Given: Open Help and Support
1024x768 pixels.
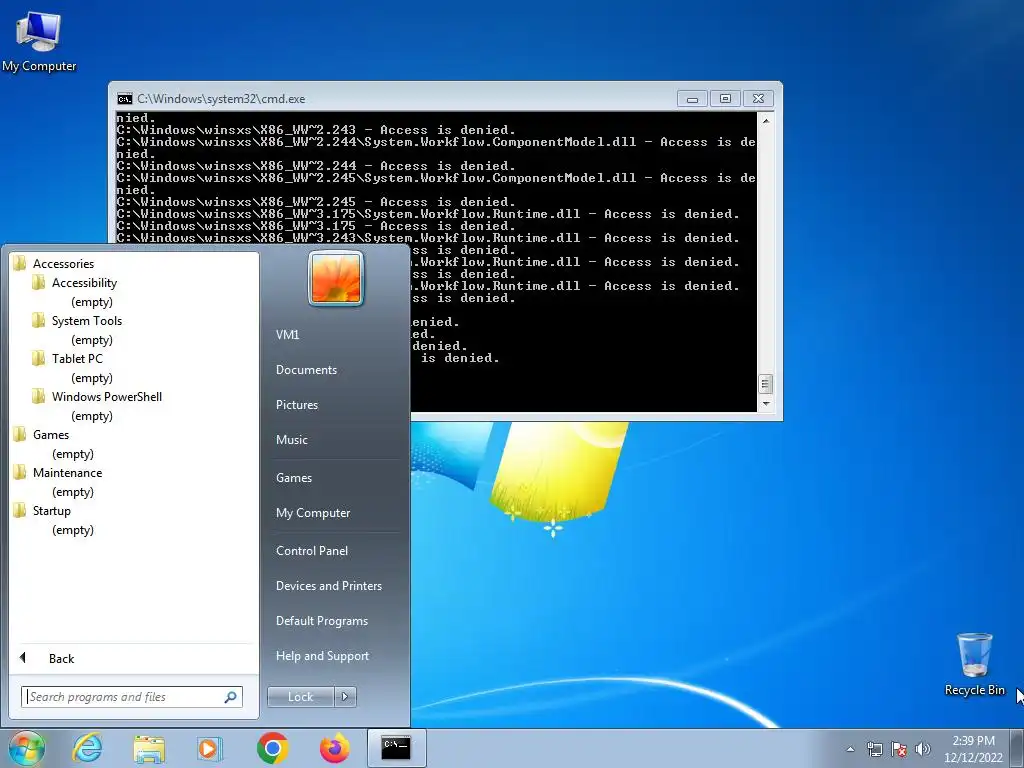Looking at the screenshot, I should 322,656.
